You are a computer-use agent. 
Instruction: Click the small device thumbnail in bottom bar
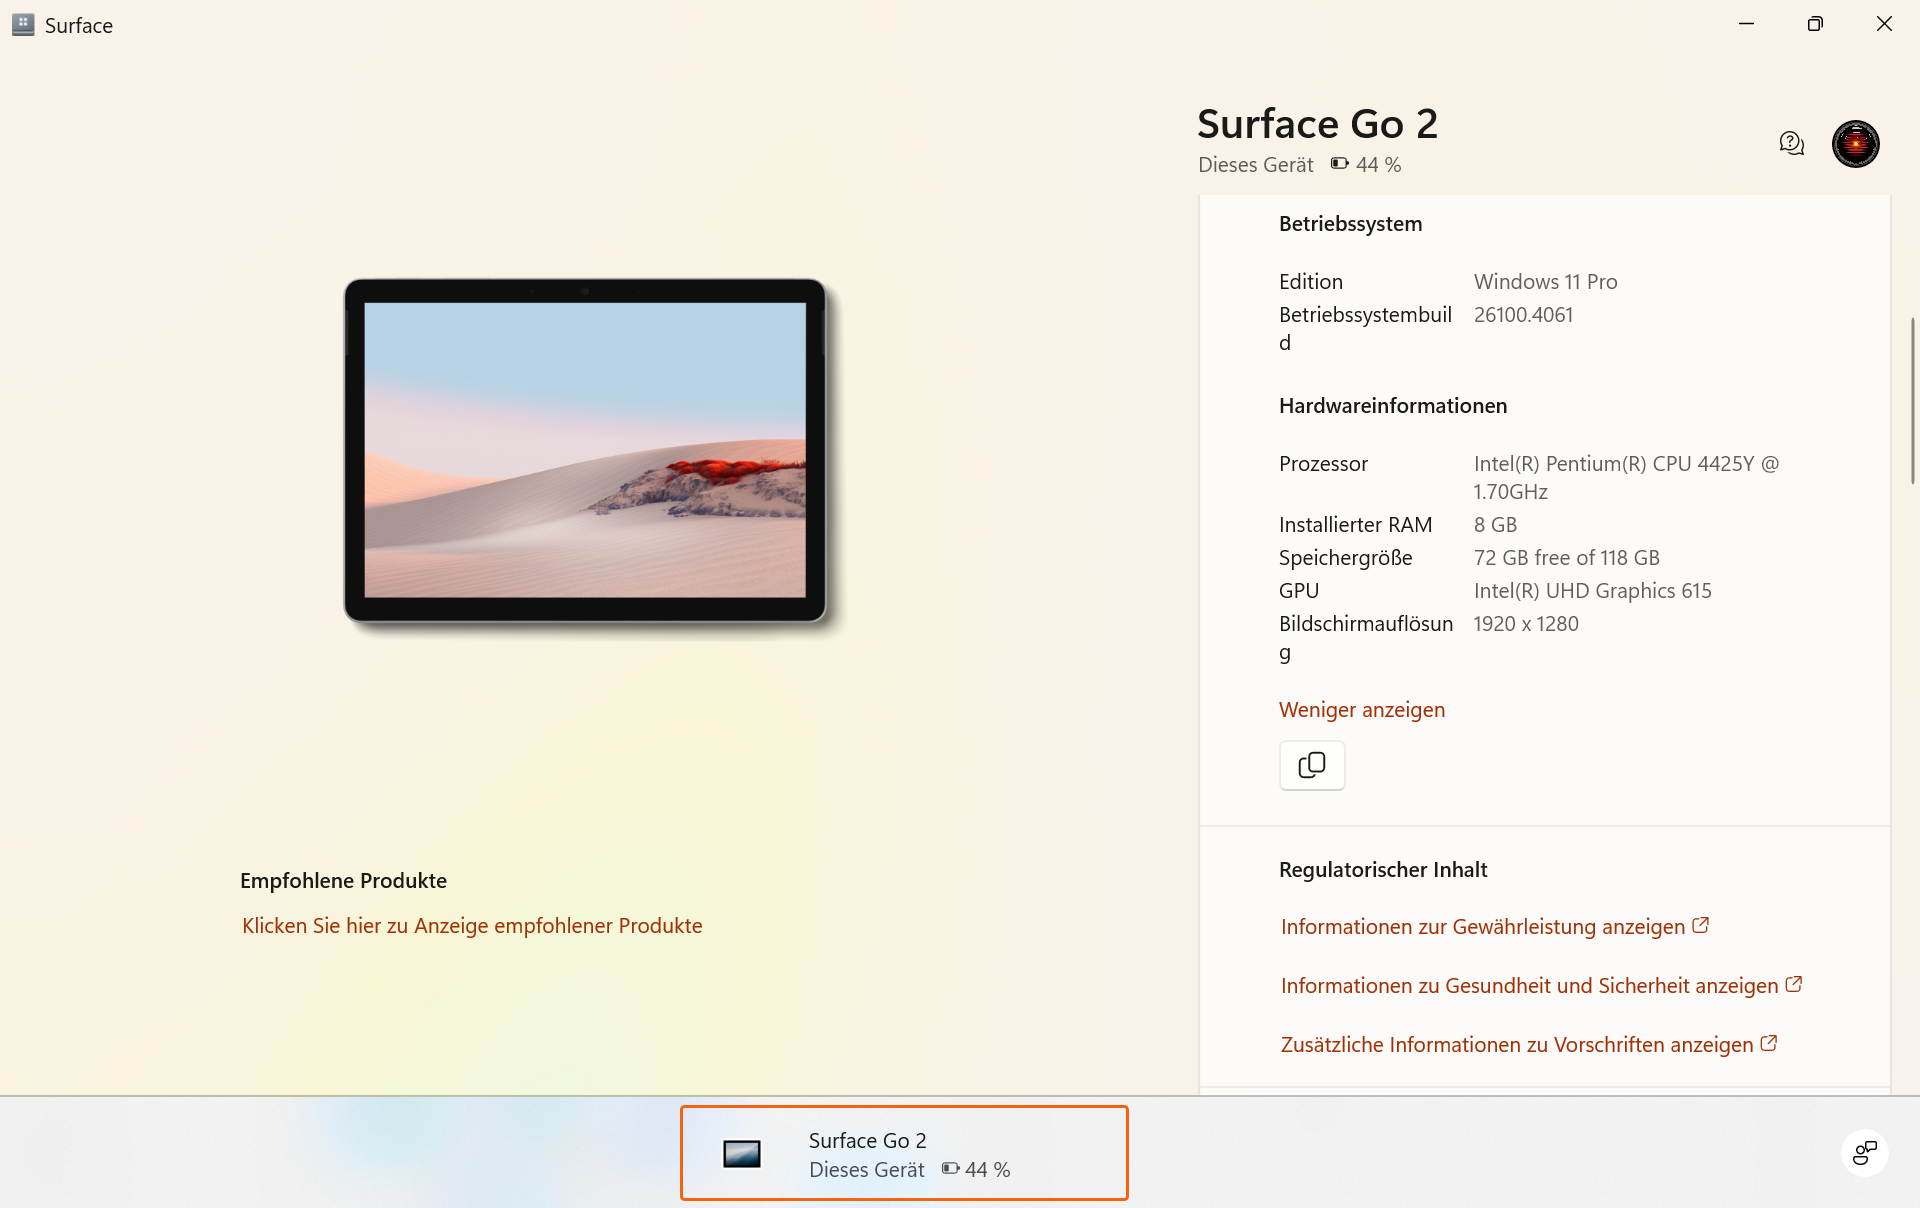pyautogui.click(x=742, y=1154)
